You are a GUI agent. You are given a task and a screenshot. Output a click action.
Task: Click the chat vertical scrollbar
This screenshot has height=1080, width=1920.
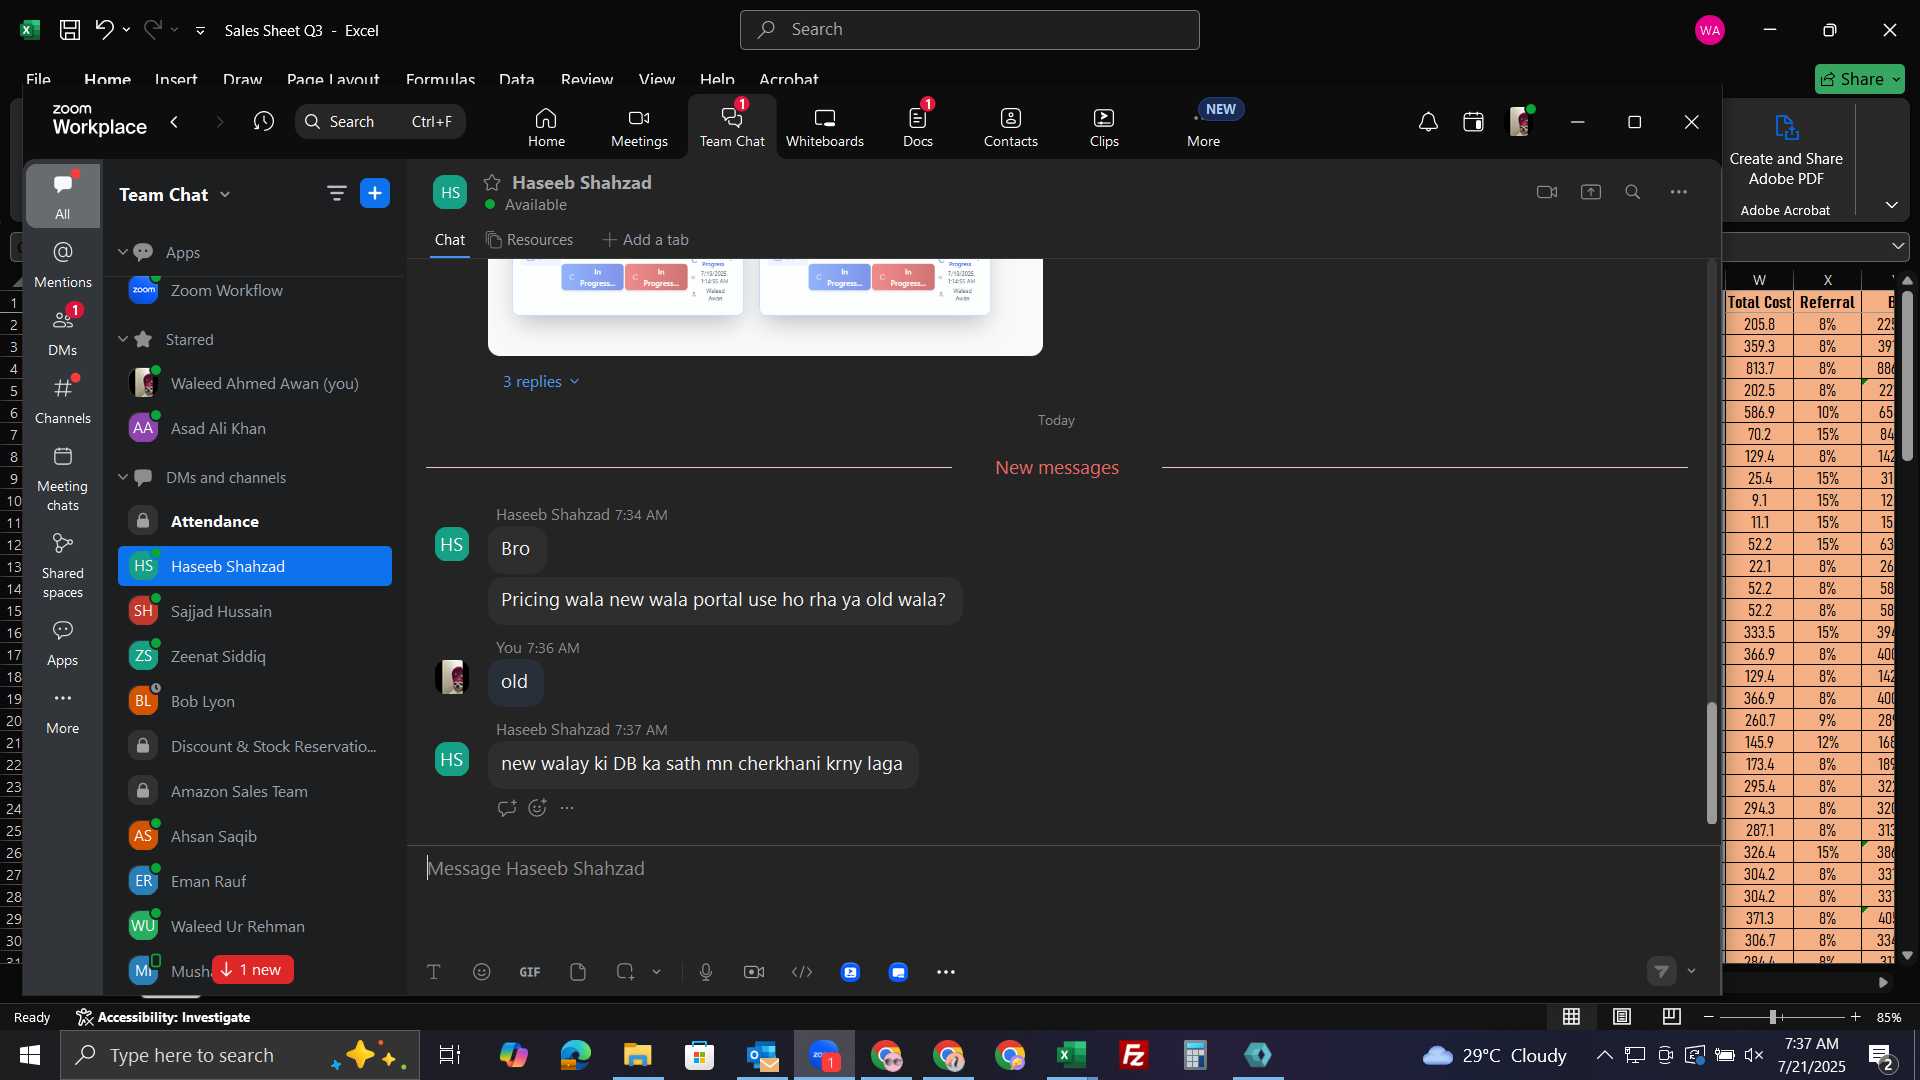coord(1711,764)
